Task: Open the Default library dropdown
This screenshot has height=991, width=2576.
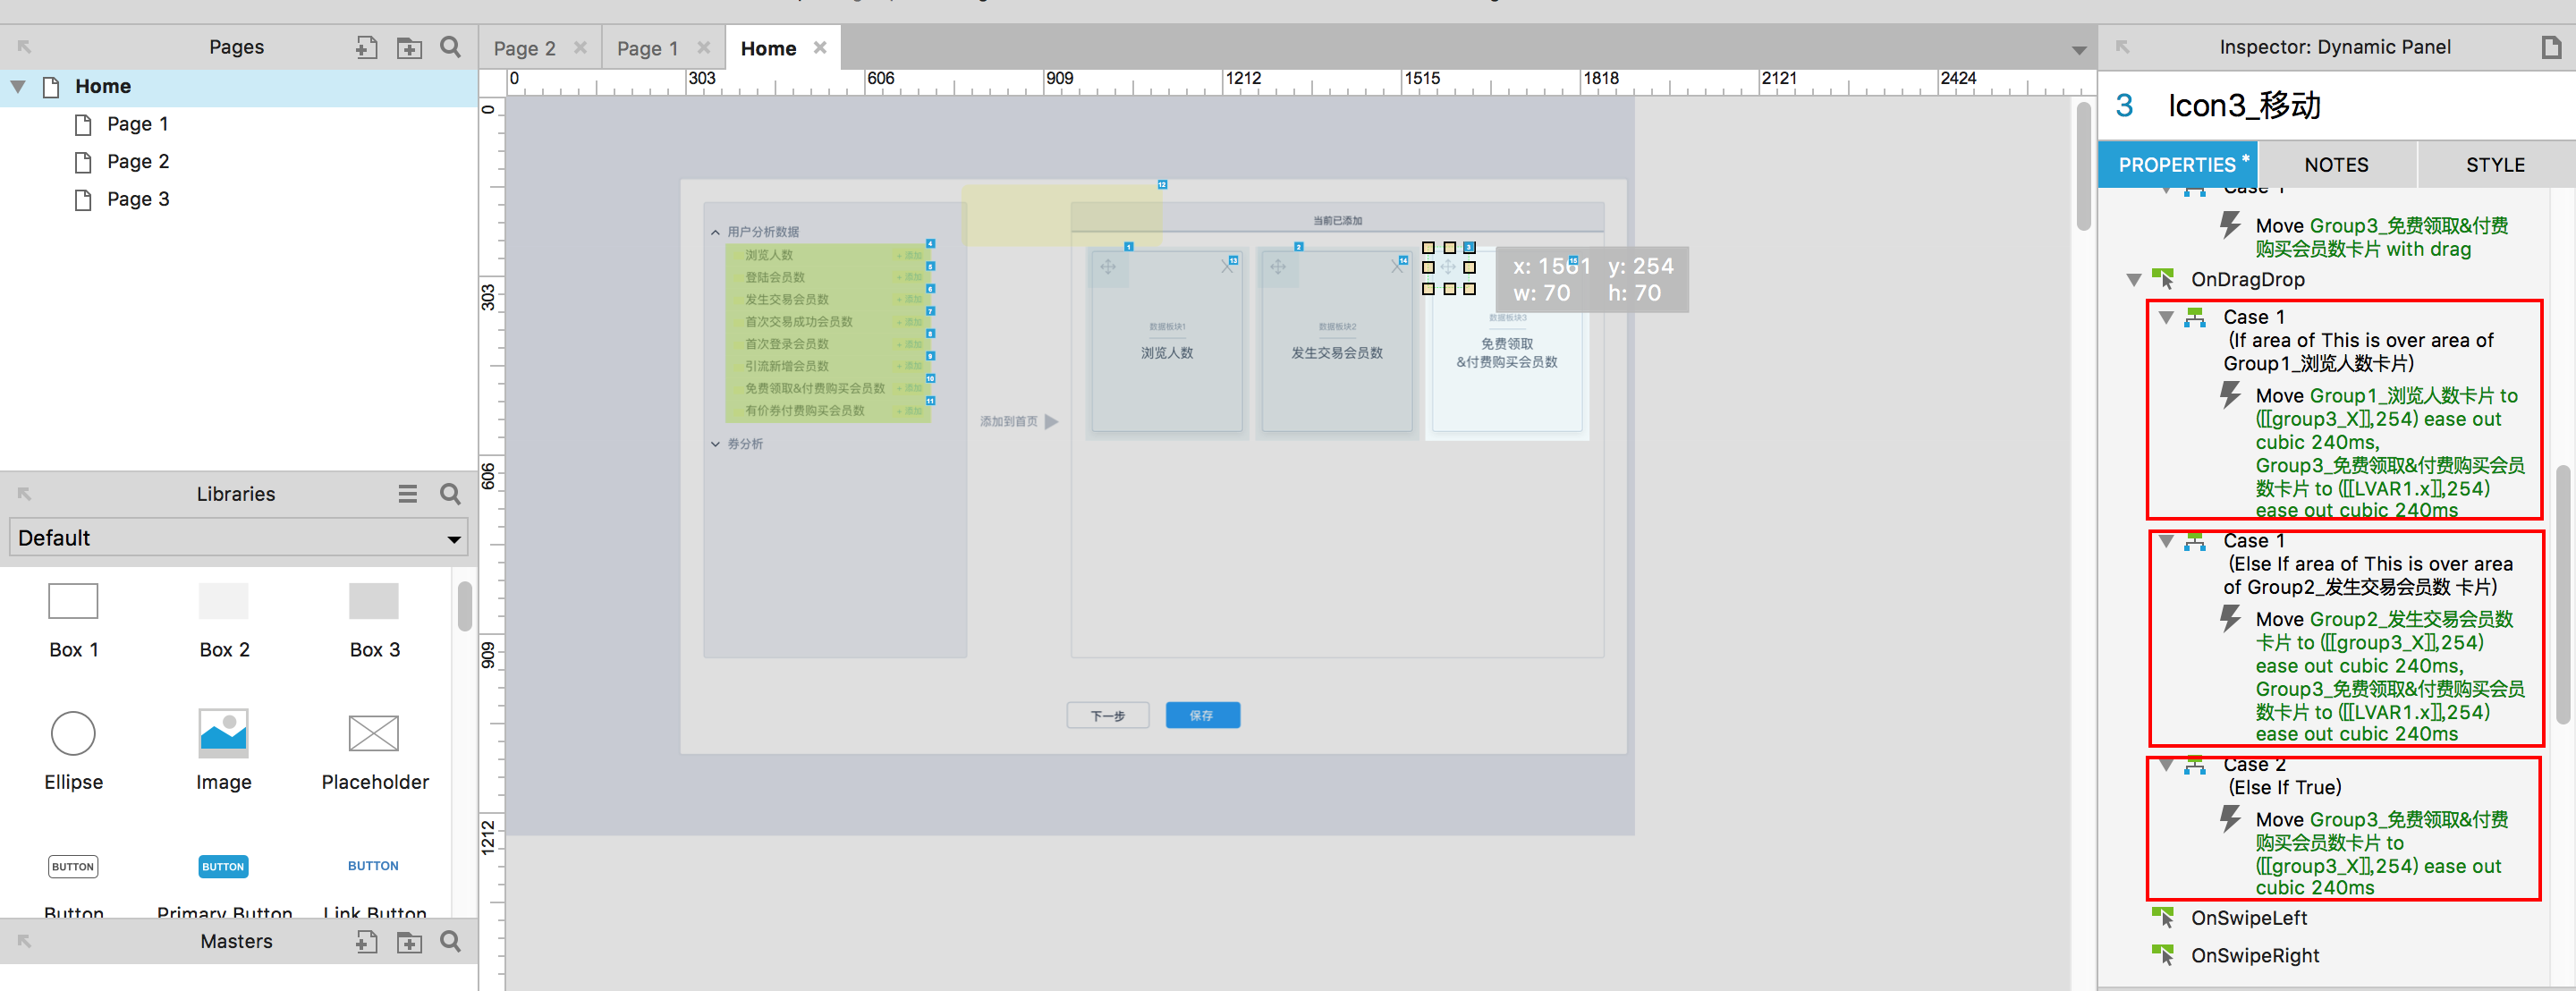Action: click(x=453, y=539)
